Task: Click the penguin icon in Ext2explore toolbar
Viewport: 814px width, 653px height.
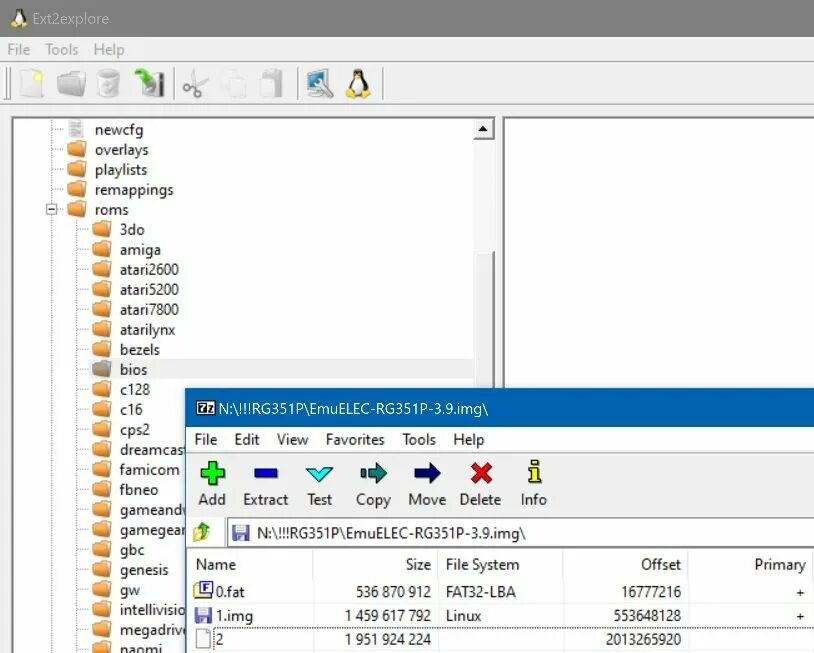Action: [x=359, y=84]
